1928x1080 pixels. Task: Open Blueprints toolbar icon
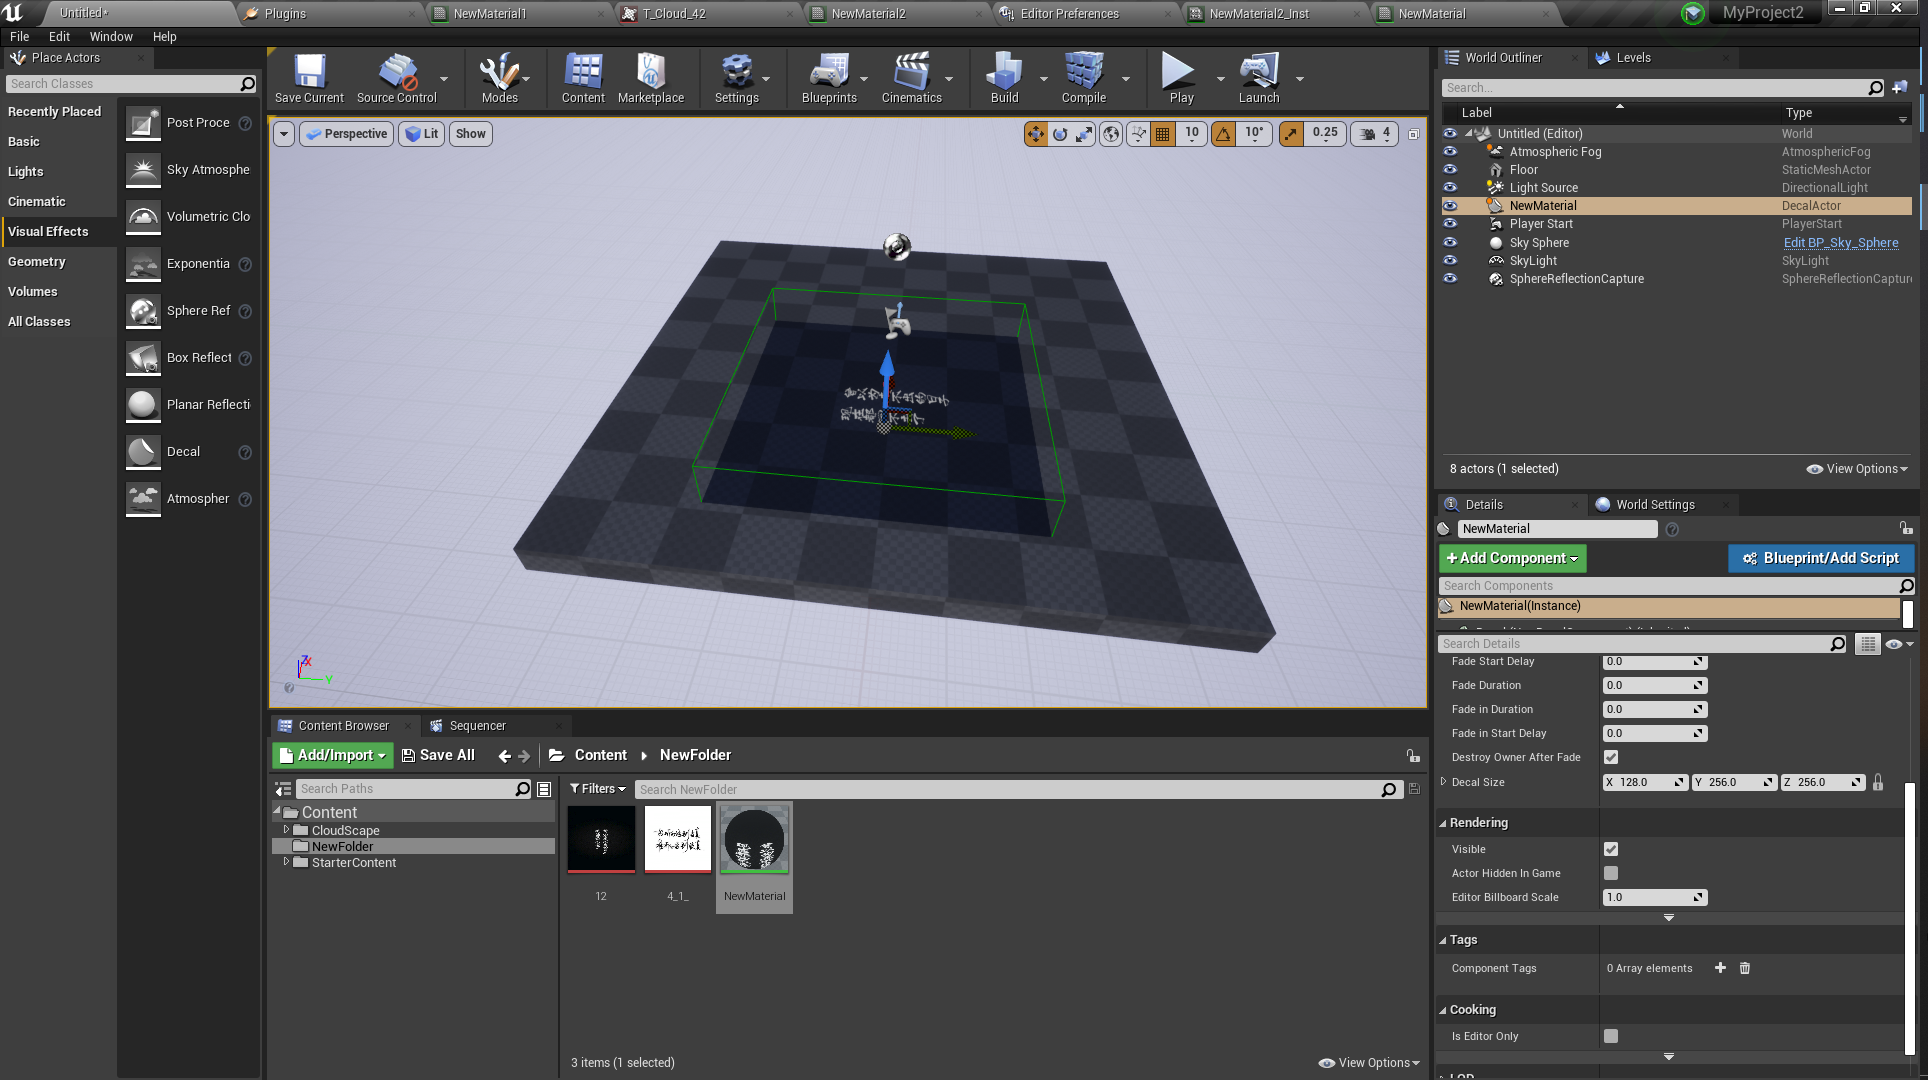point(829,79)
